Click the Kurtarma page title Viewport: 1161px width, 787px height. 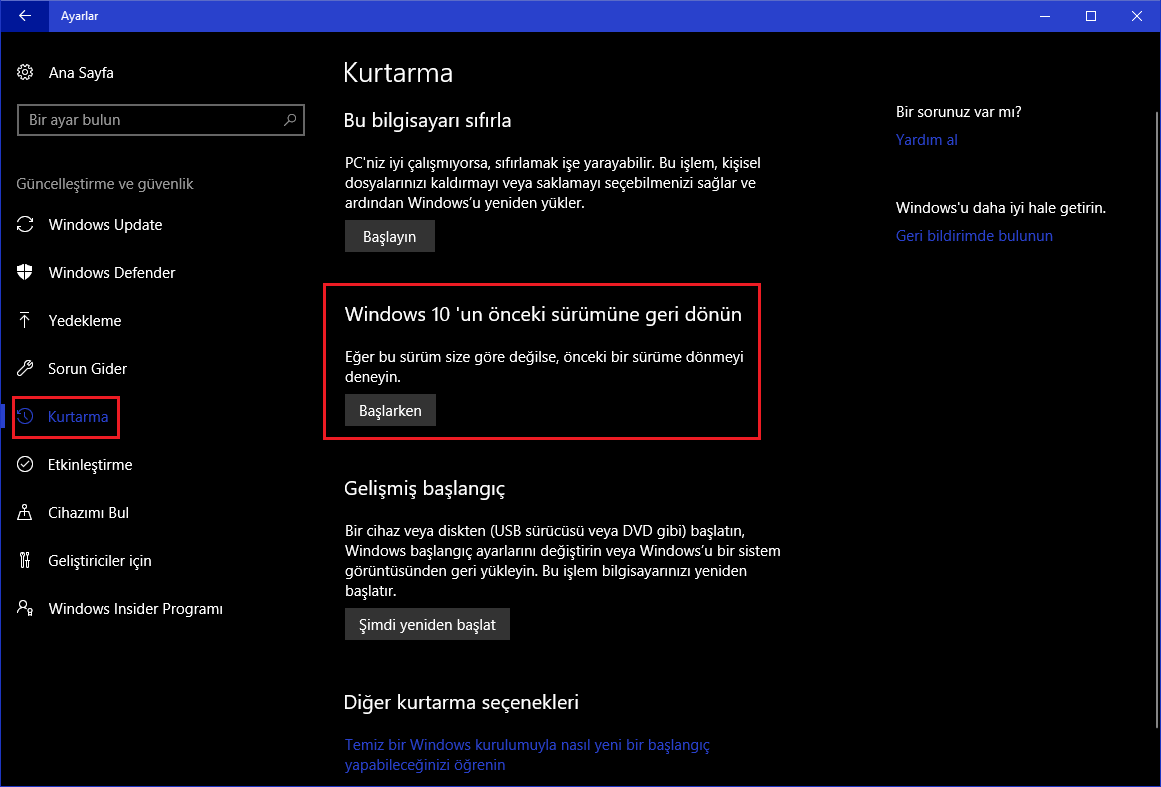click(398, 73)
